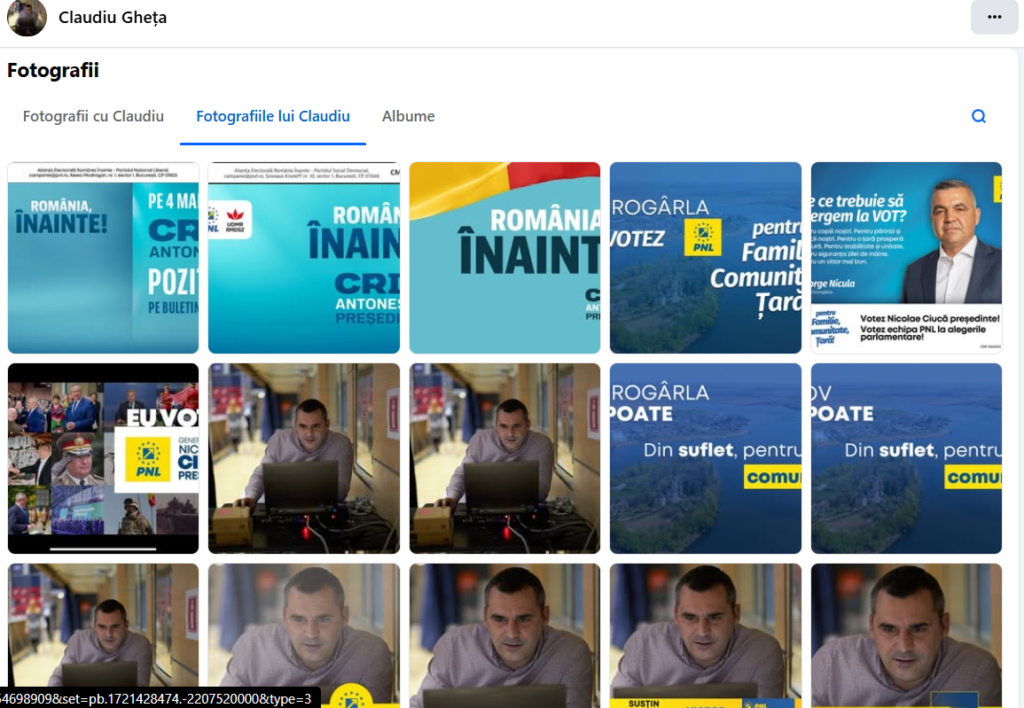This screenshot has width=1024, height=708.
Task: Open Claudiu Gheța profile avatar
Action: tap(27, 17)
